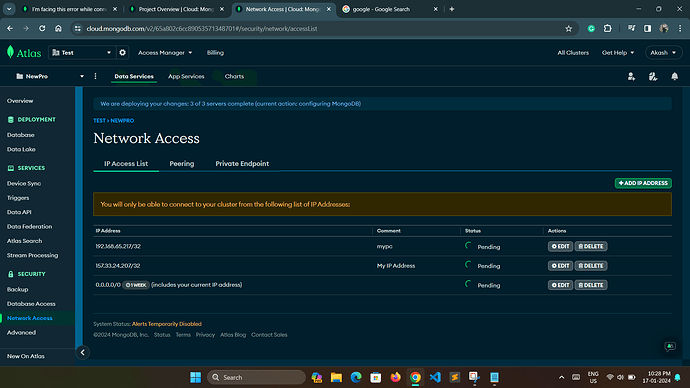690x388 pixels.
Task: Open the Contact Sales footer link
Action: pyautogui.click(x=269, y=335)
